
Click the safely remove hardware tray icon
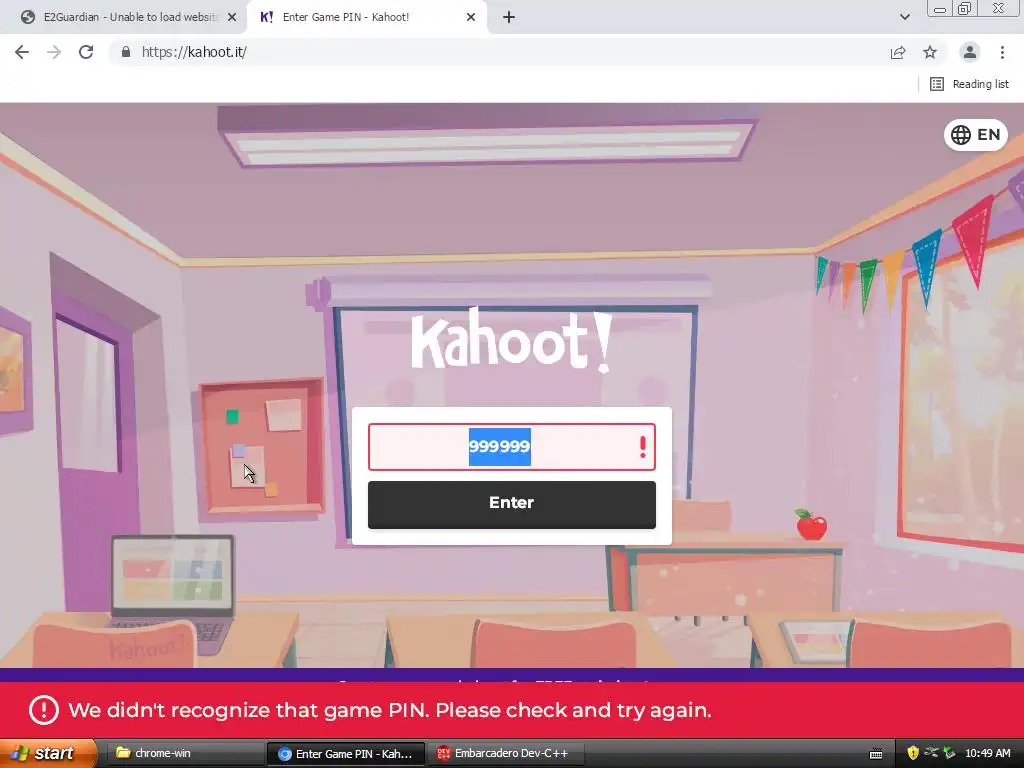coord(950,752)
